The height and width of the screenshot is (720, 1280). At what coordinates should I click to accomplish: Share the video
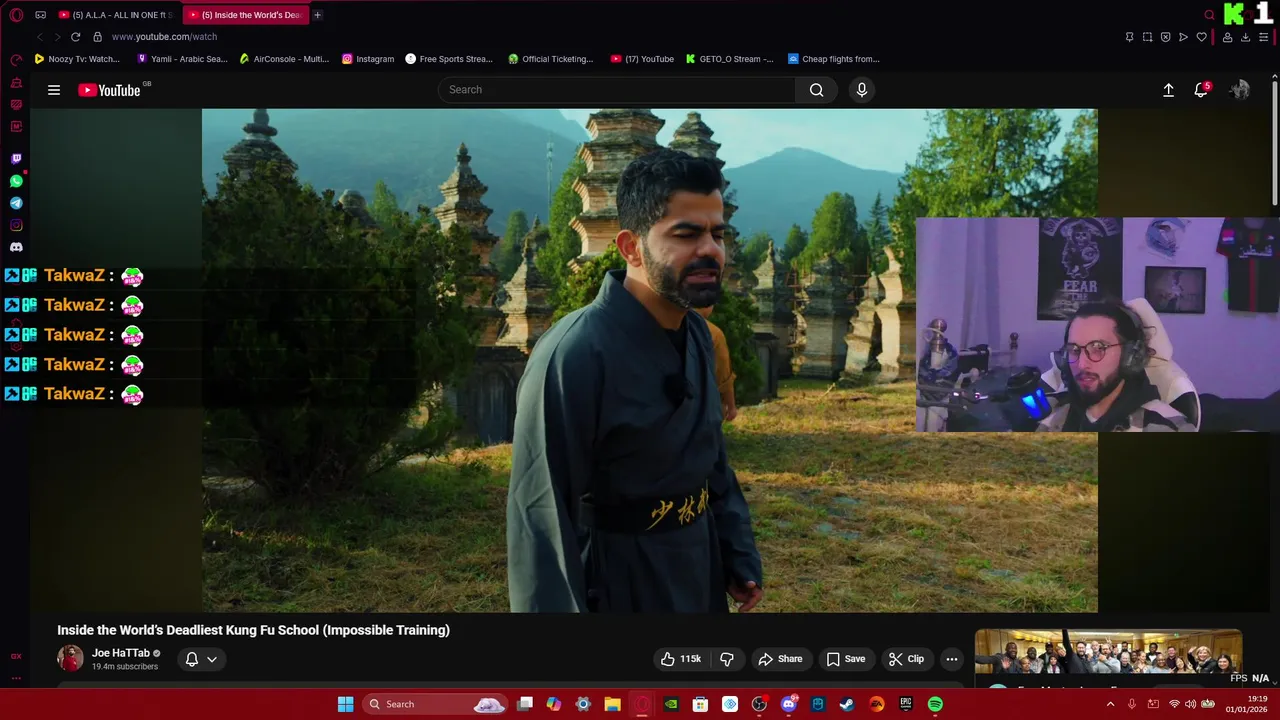(x=780, y=659)
